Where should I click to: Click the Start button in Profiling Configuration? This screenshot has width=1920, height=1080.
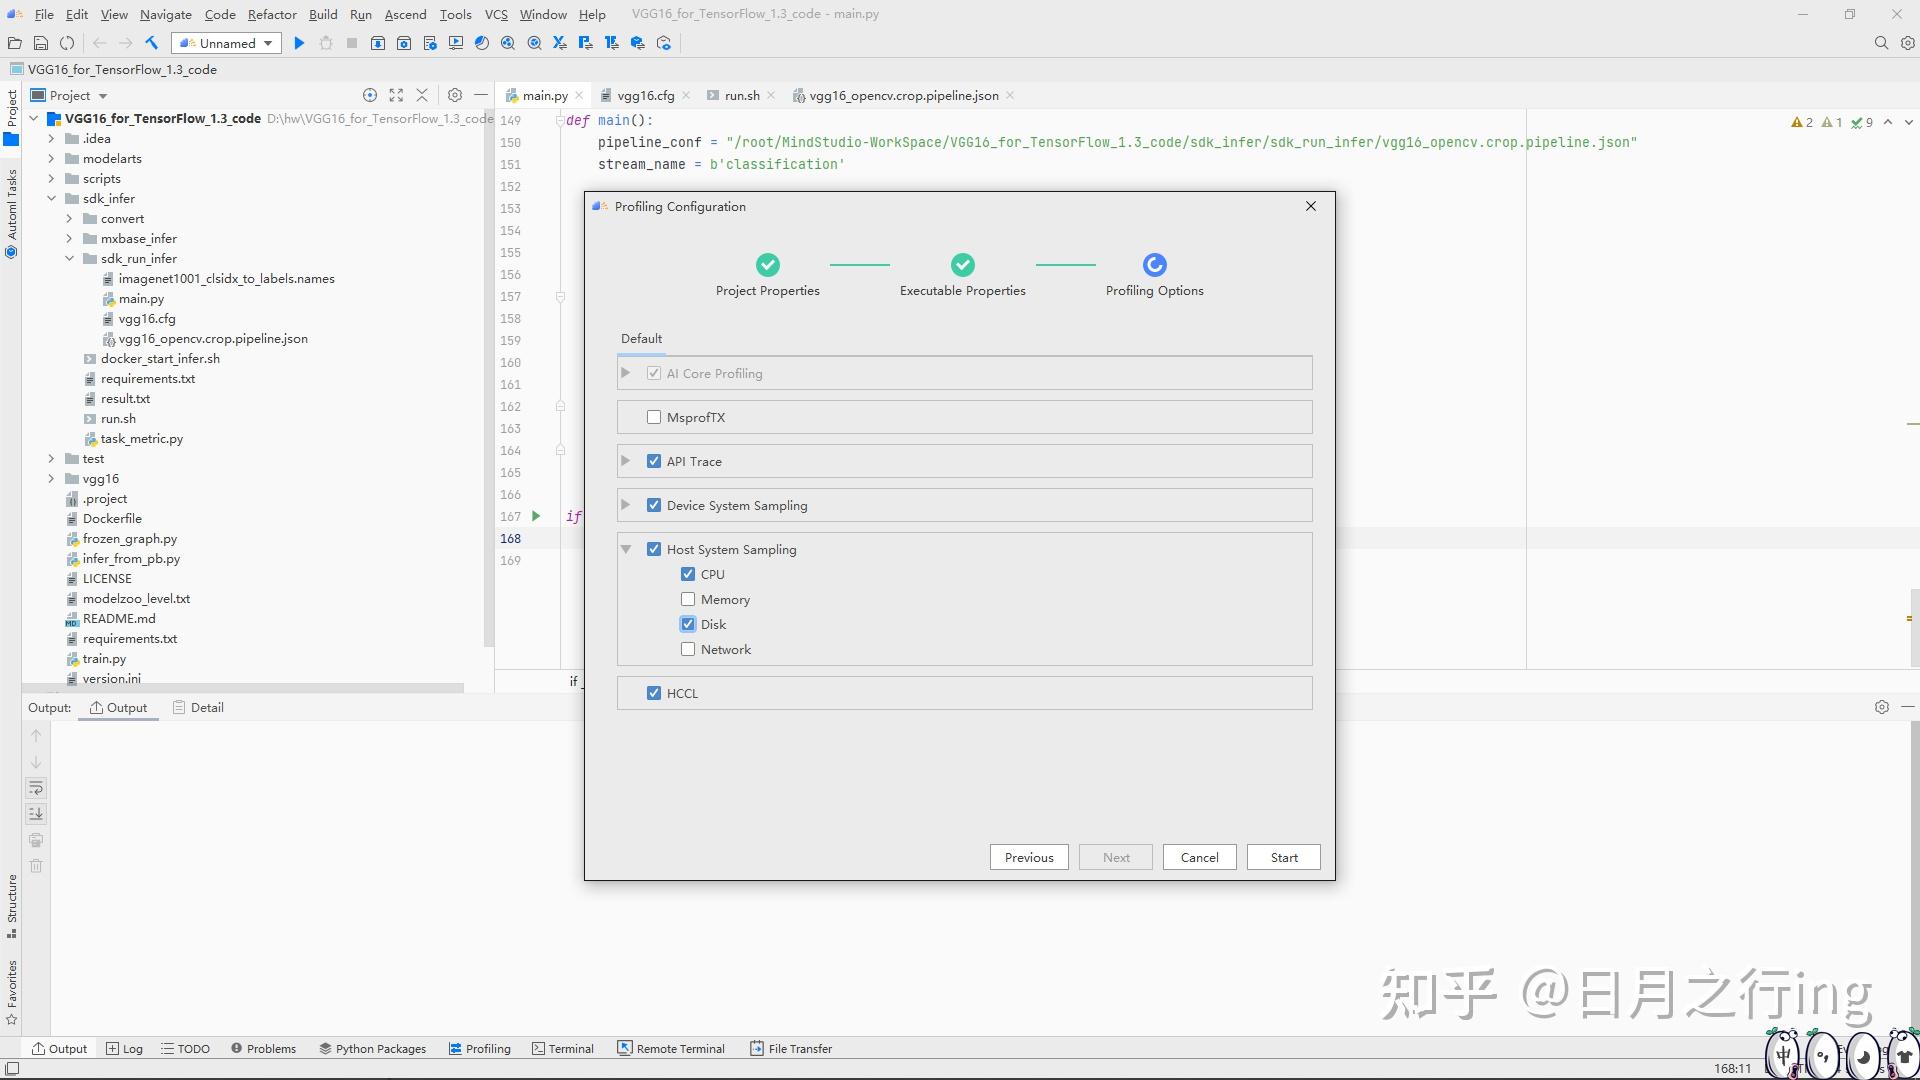[1283, 857]
